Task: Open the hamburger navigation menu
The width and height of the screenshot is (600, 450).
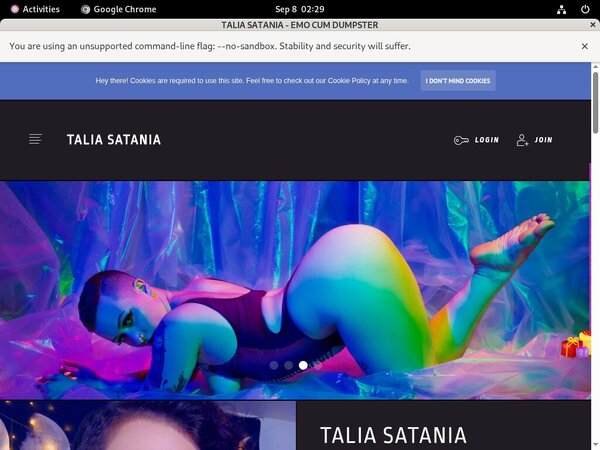Action: point(35,140)
